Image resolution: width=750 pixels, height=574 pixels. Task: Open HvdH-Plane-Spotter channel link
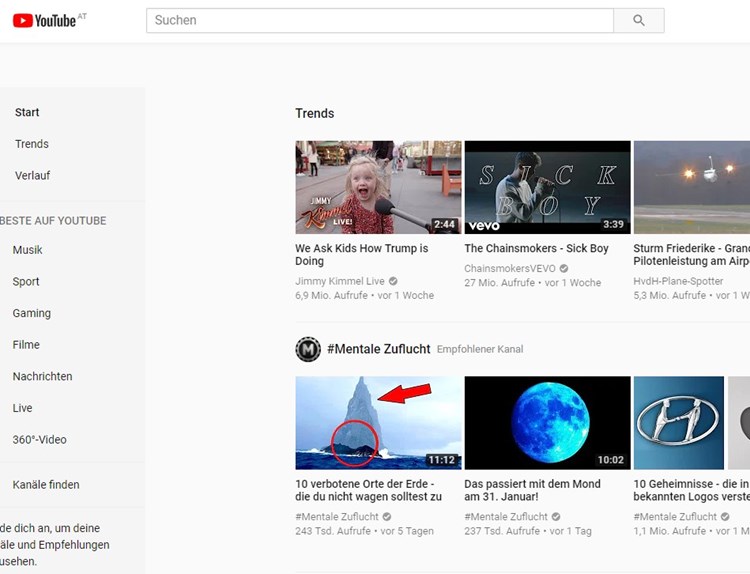(678, 281)
